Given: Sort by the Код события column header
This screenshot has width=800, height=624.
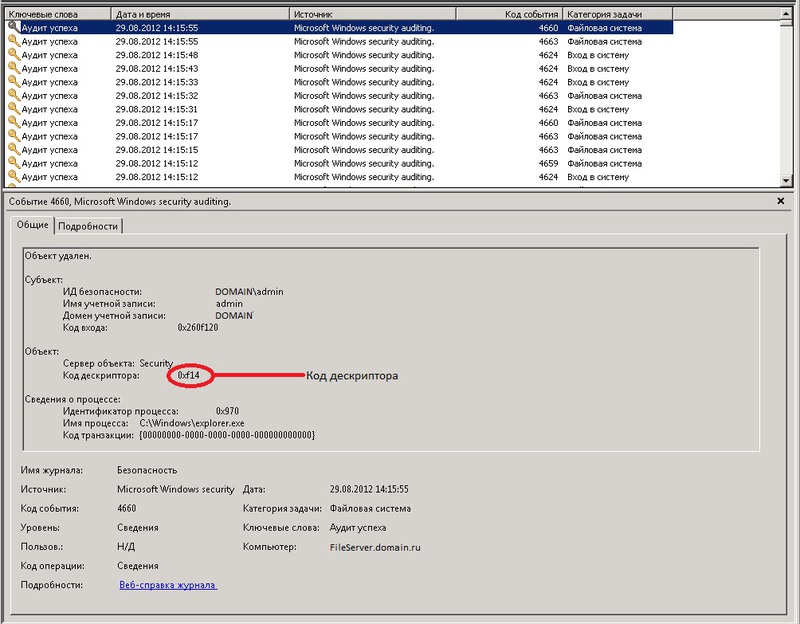Looking at the screenshot, I should pos(509,15).
